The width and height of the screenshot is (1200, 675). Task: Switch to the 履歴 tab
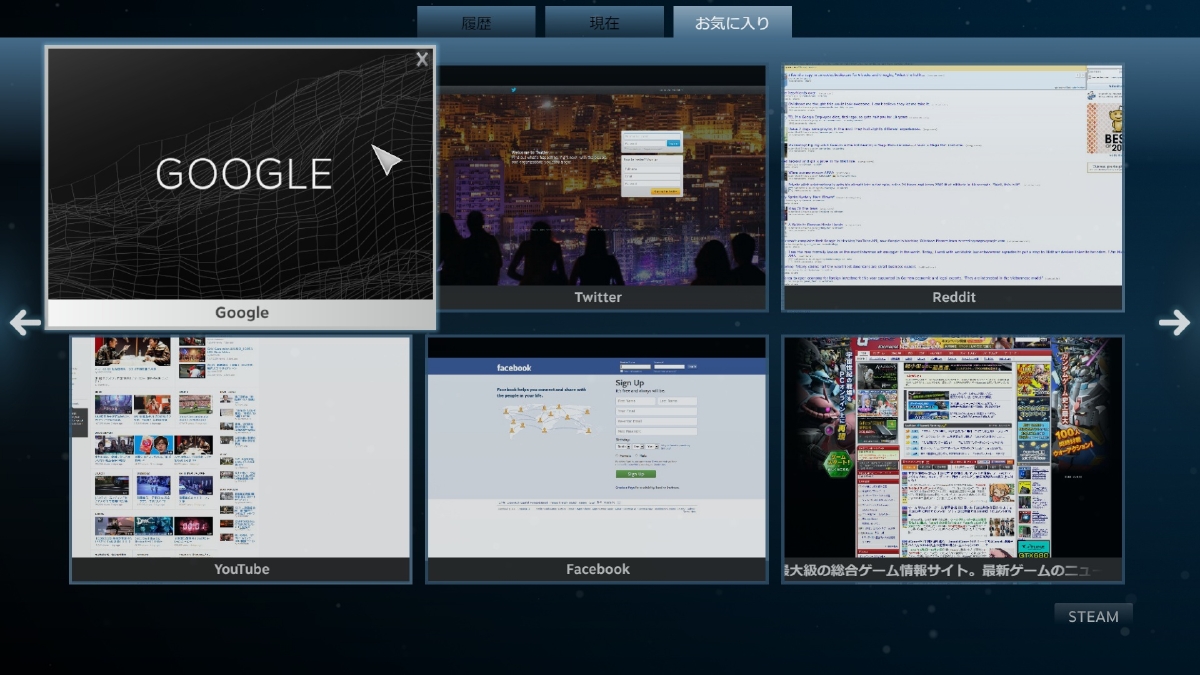click(x=476, y=23)
